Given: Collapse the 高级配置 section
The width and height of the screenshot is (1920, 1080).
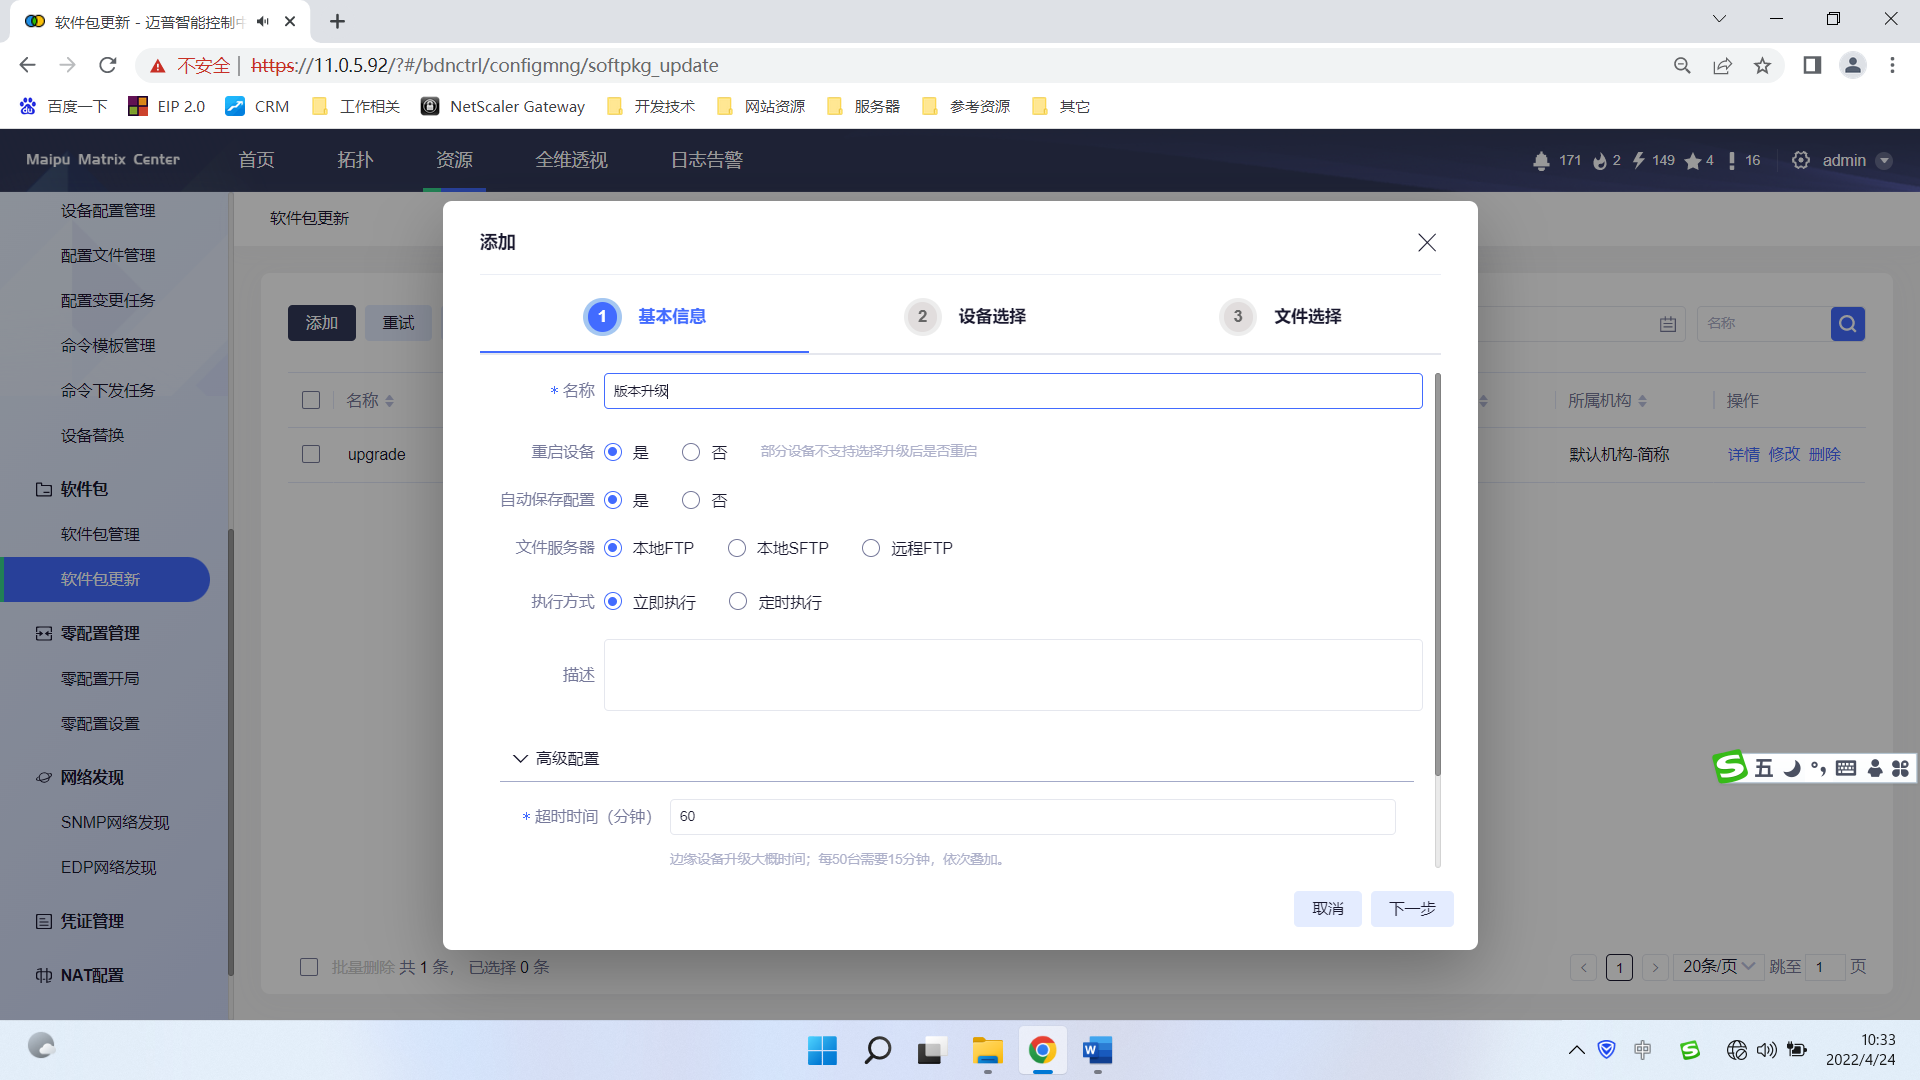Looking at the screenshot, I should [557, 759].
